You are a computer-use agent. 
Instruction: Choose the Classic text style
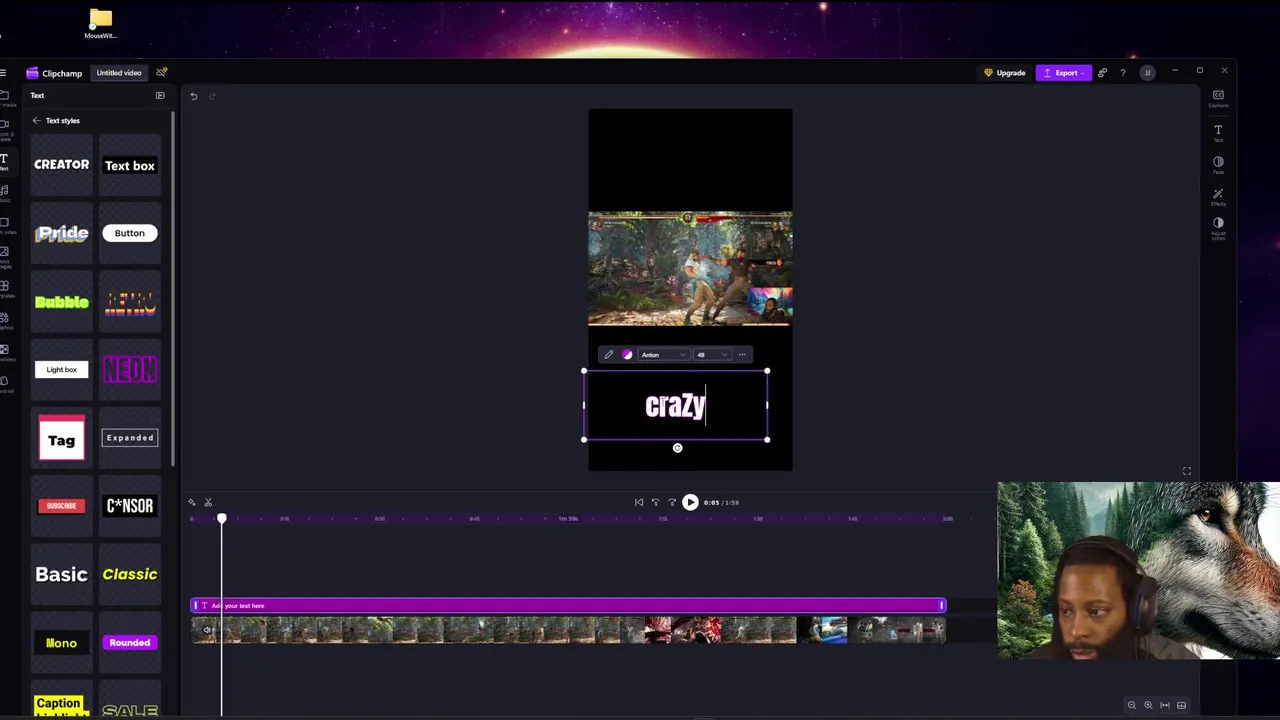130,574
